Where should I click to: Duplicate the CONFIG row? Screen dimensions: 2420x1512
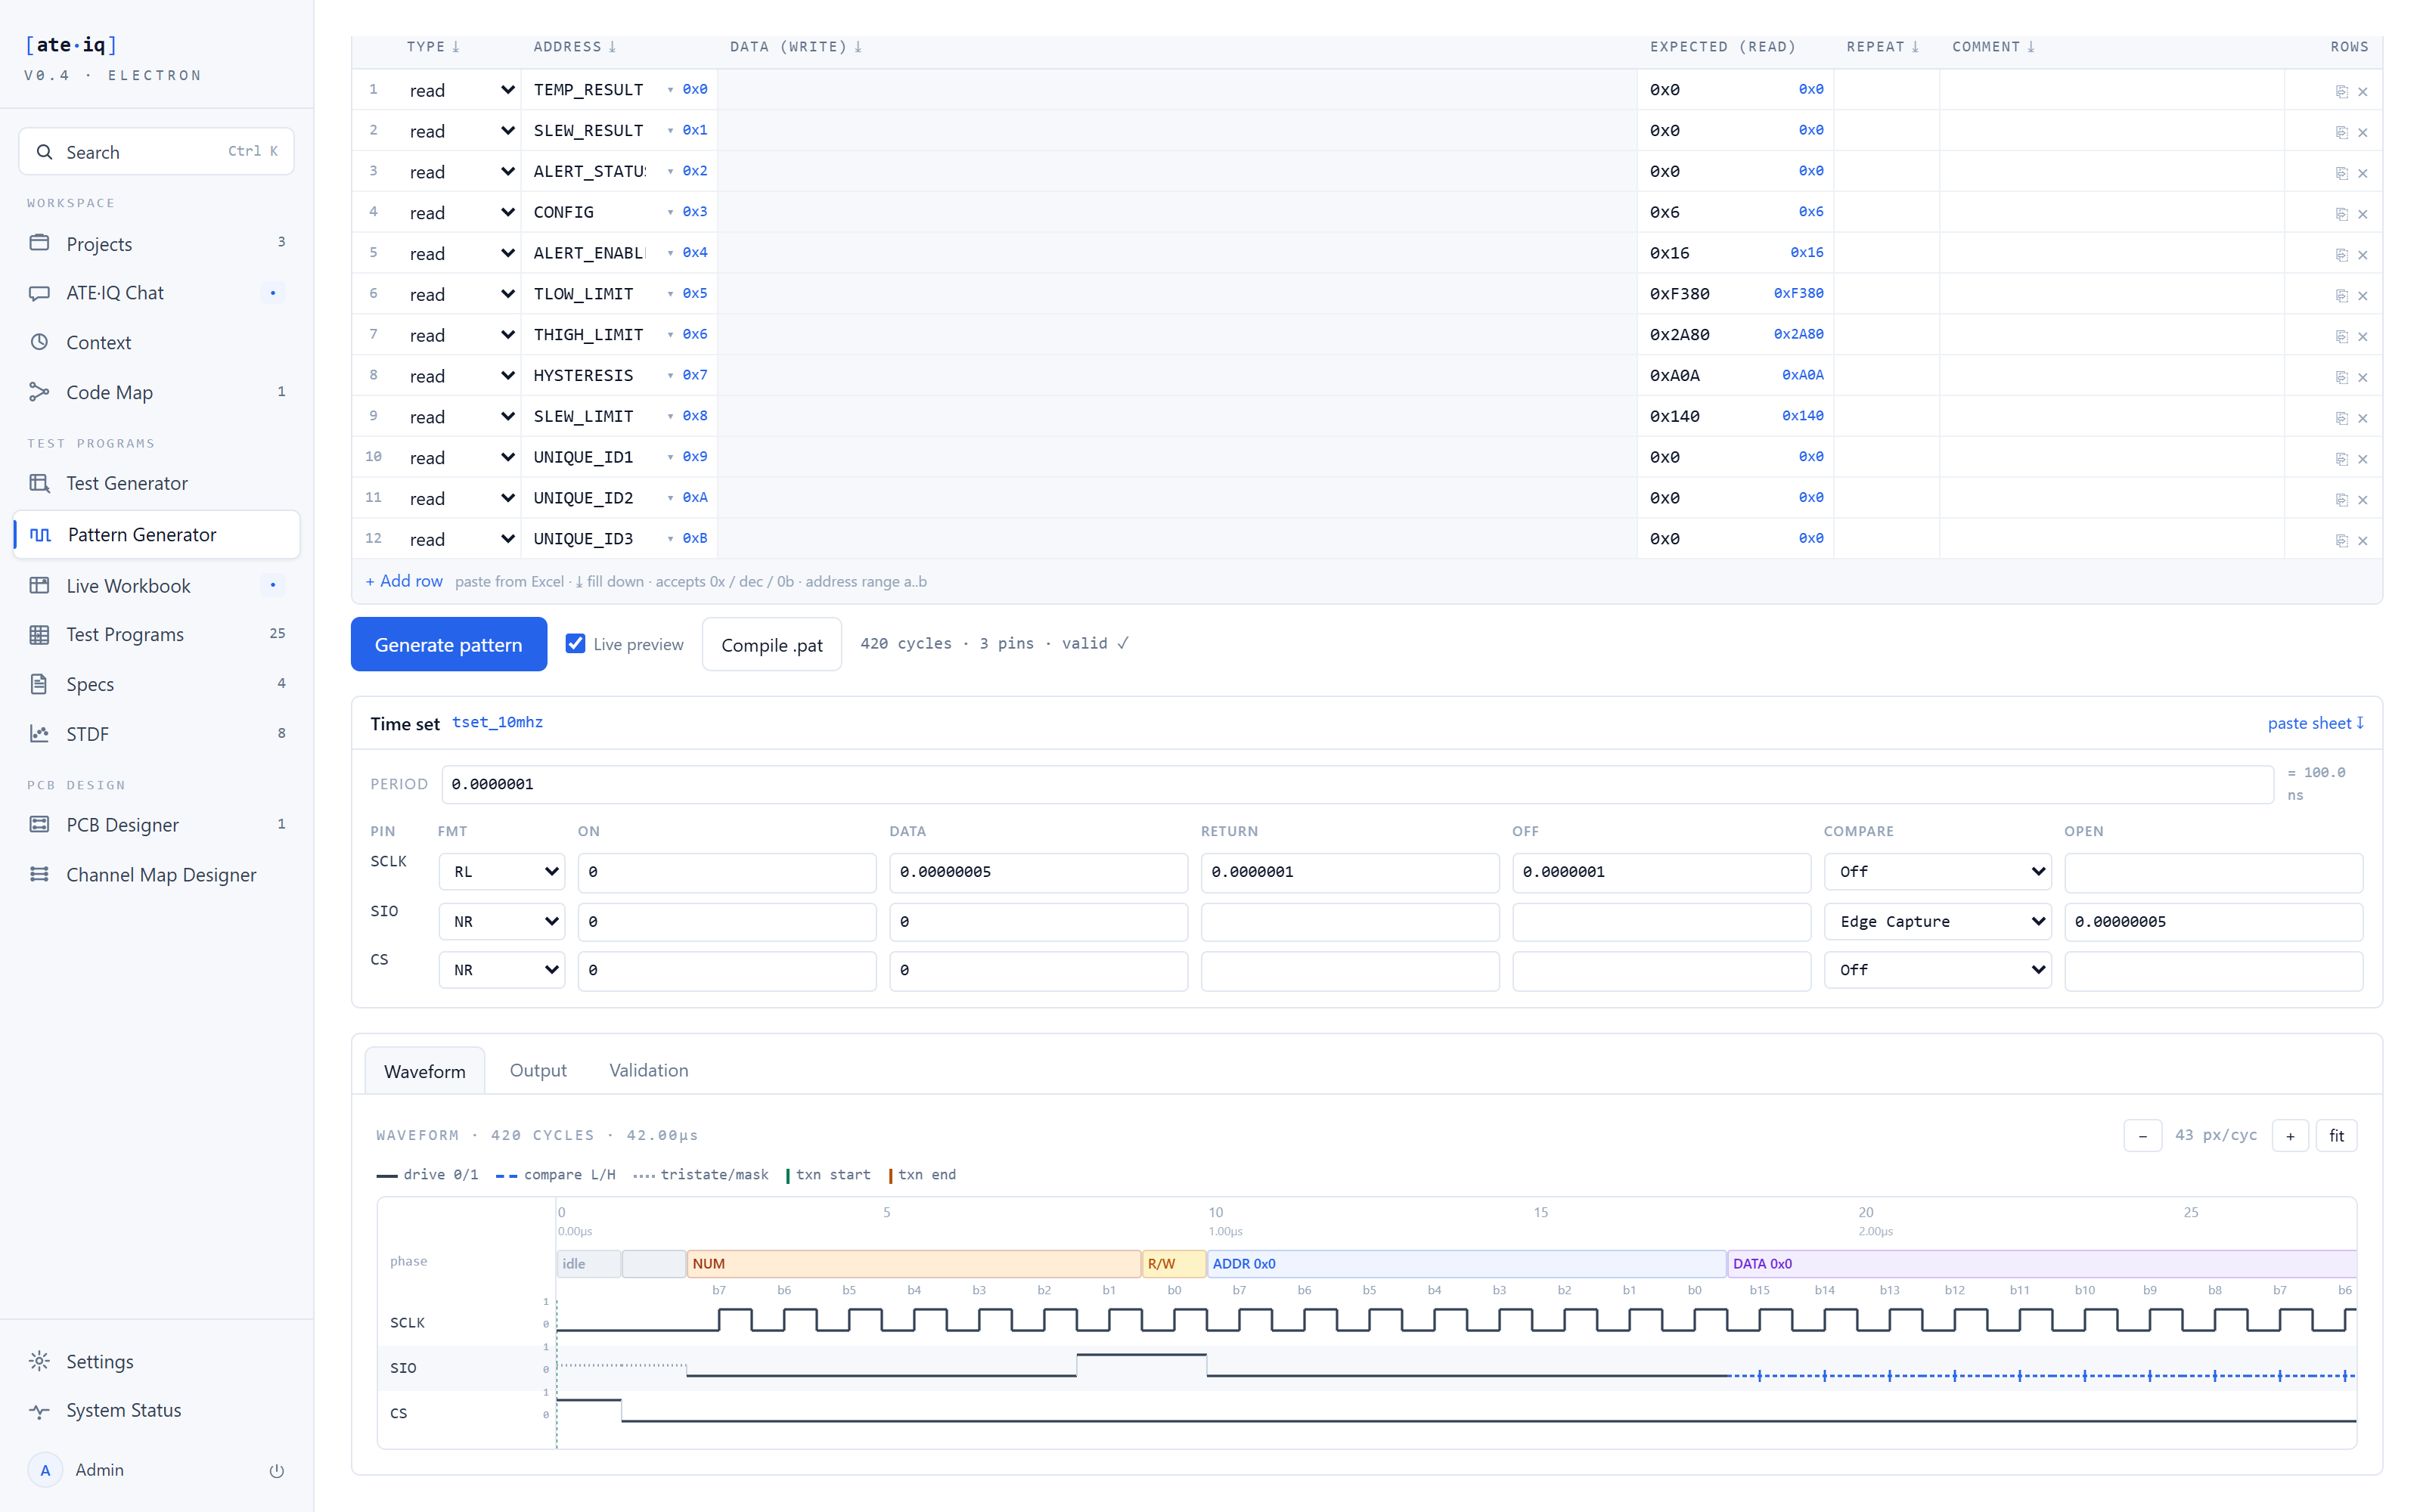(2341, 213)
